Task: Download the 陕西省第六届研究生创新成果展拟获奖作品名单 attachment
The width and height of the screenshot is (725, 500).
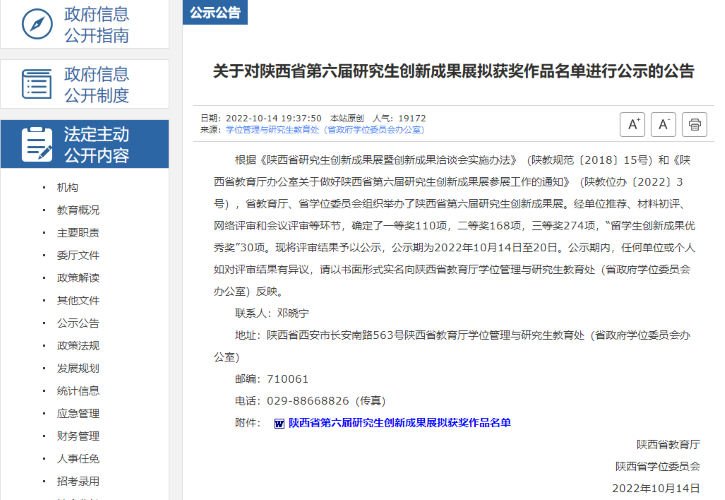Action: (x=399, y=423)
